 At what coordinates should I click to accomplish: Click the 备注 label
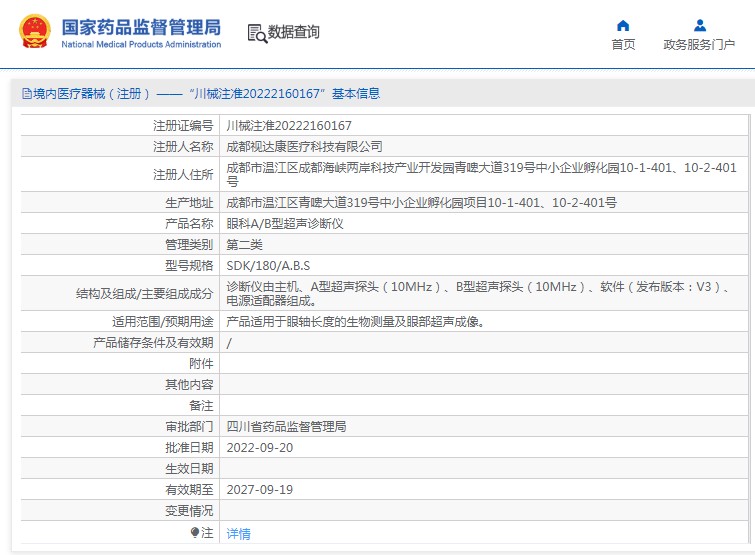pyautogui.click(x=201, y=406)
